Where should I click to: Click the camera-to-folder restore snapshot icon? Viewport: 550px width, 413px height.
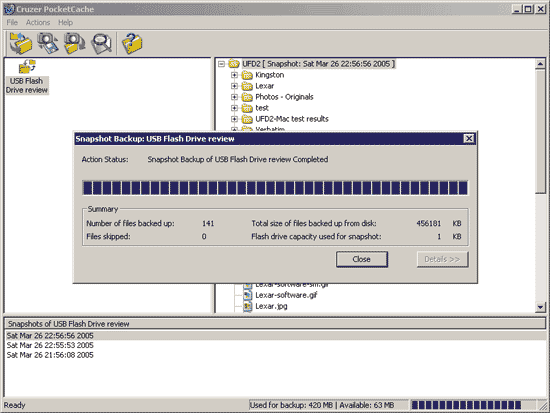(x=74, y=43)
